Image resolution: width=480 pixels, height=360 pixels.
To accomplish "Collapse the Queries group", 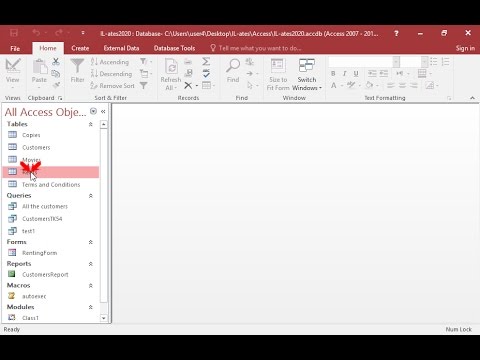I will 90,196.
